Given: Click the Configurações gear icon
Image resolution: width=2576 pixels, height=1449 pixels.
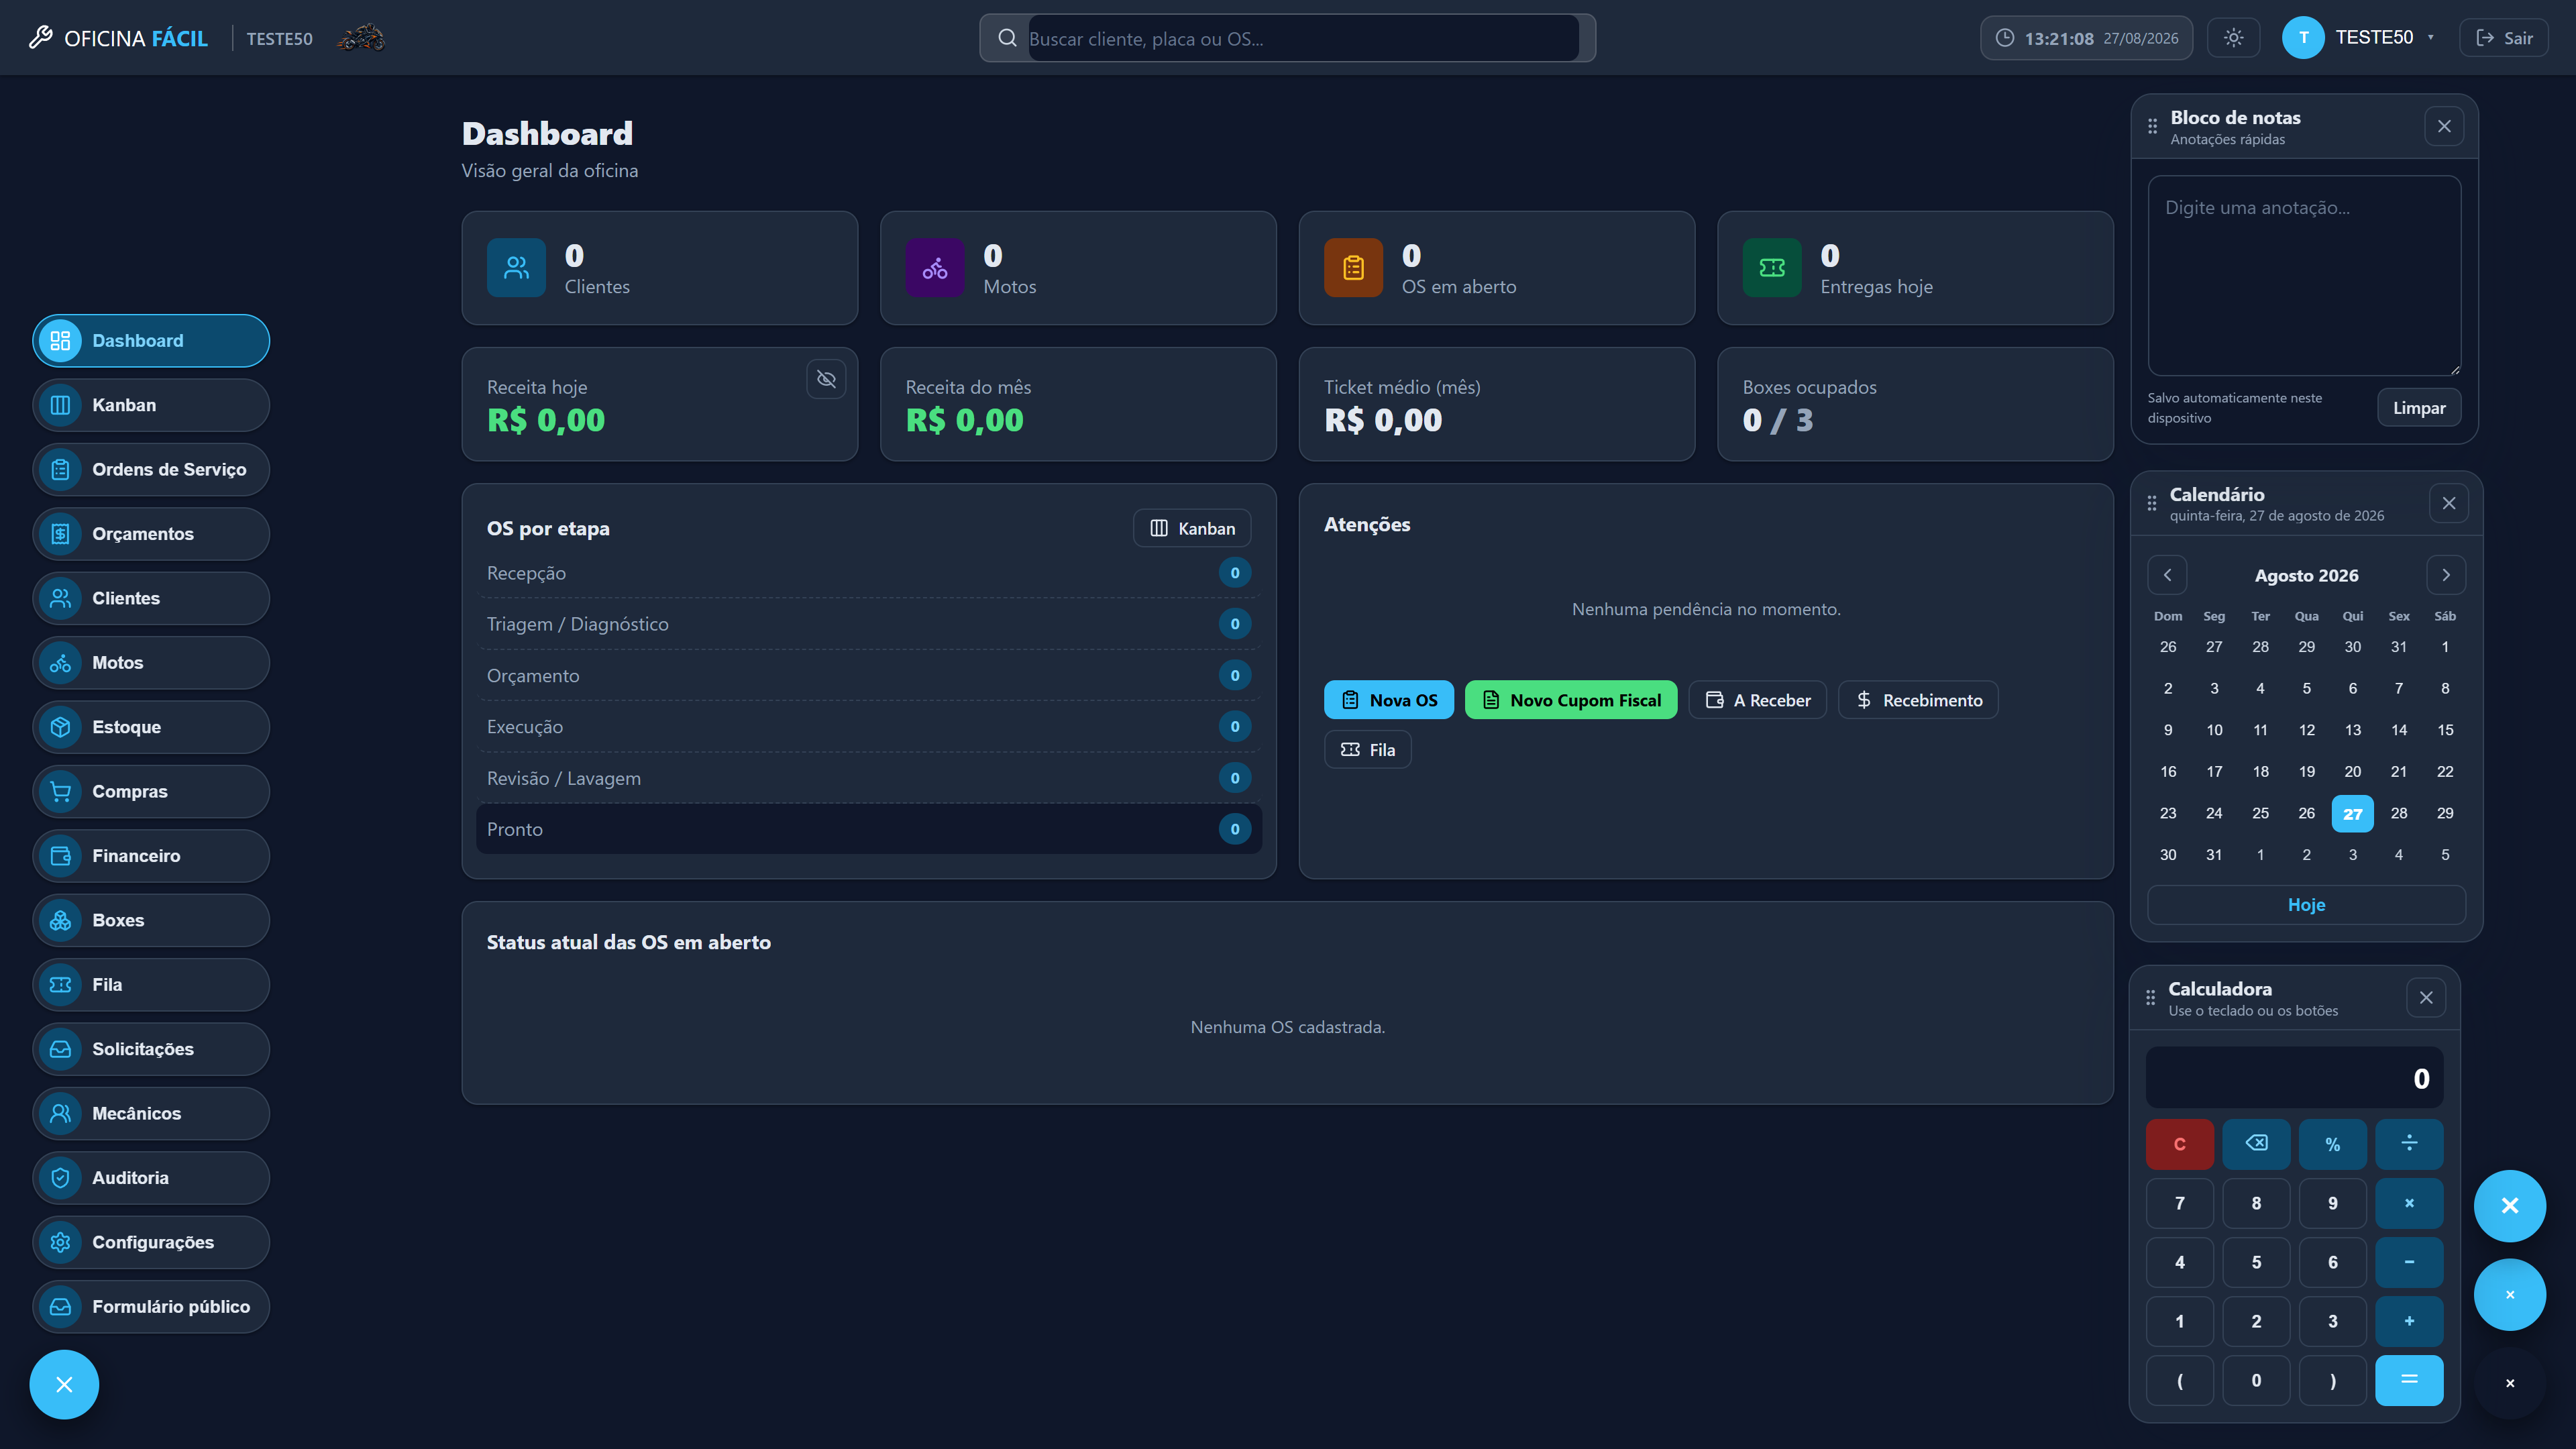Looking at the screenshot, I should (60, 1242).
